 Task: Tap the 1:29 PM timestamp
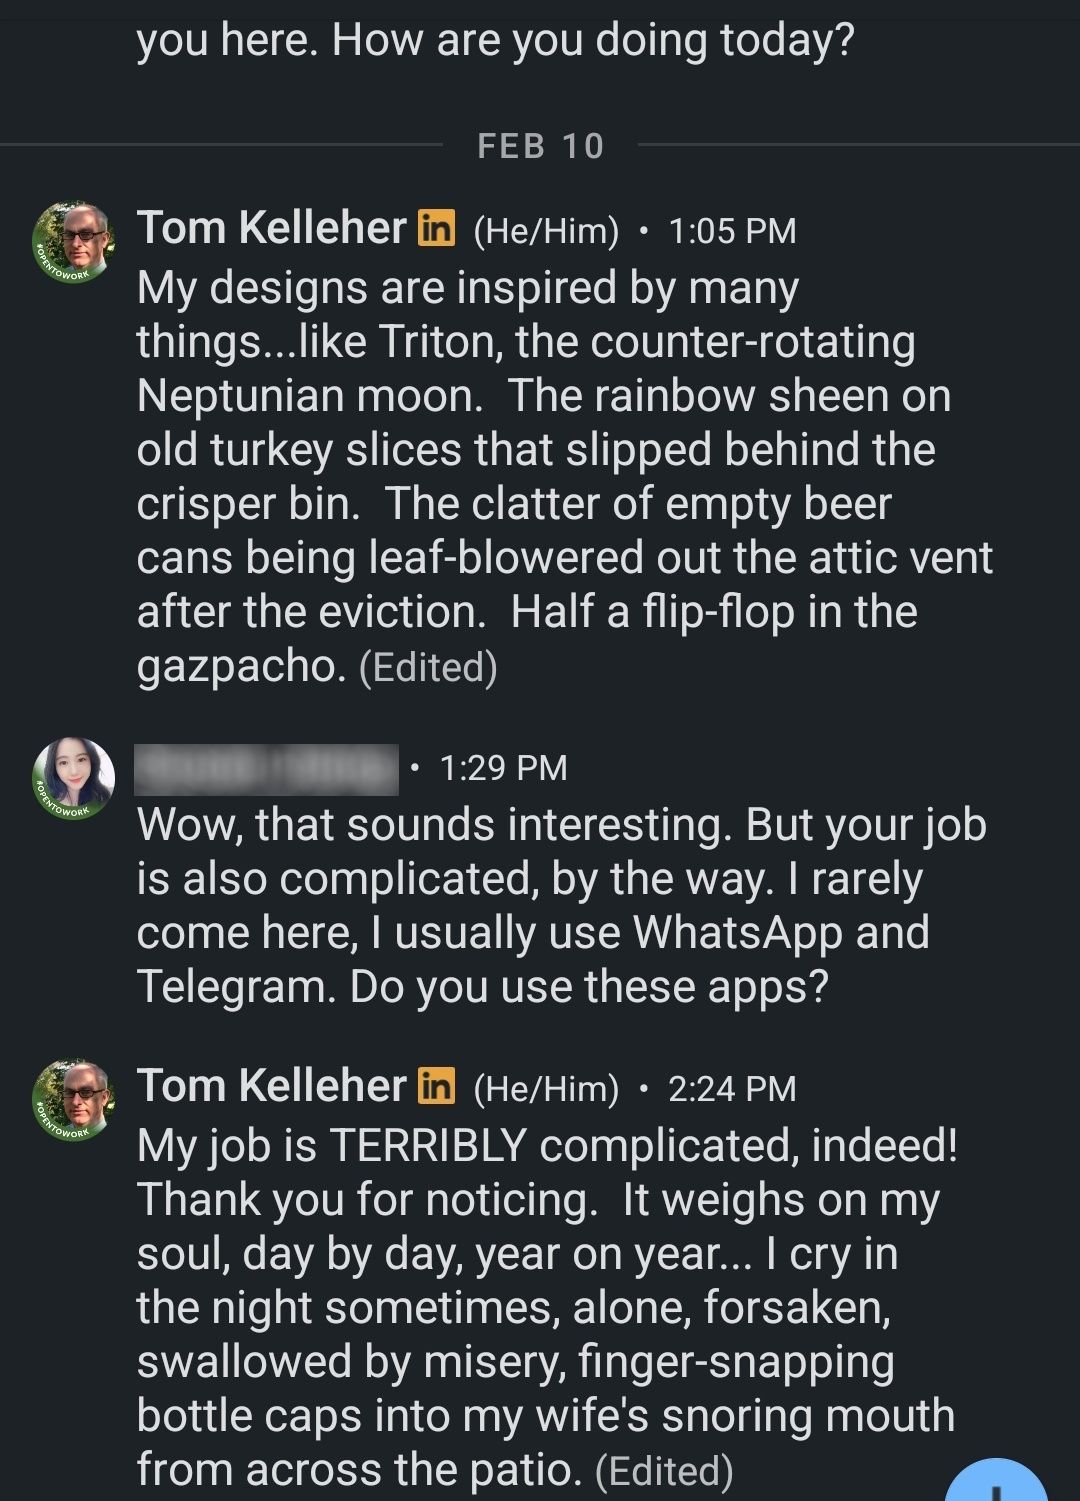[x=503, y=768]
